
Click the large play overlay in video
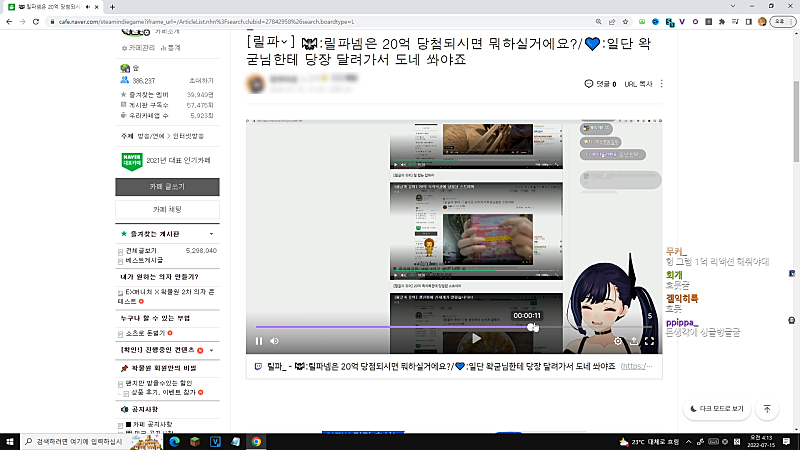476,338
